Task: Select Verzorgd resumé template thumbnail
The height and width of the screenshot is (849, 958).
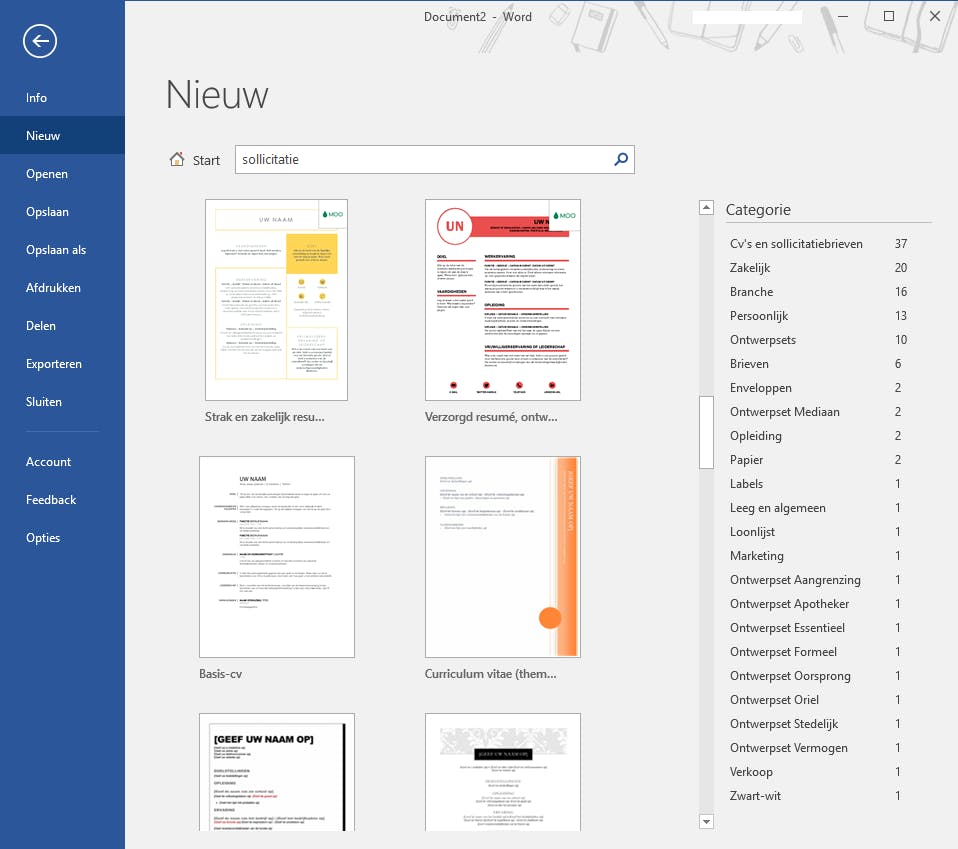Action: tap(503, 300)
